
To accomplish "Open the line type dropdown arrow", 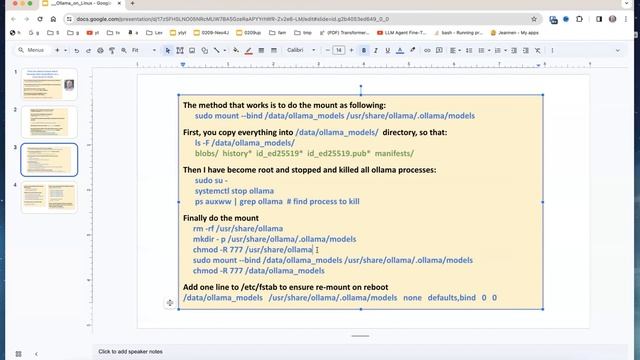I will point(224,51).
